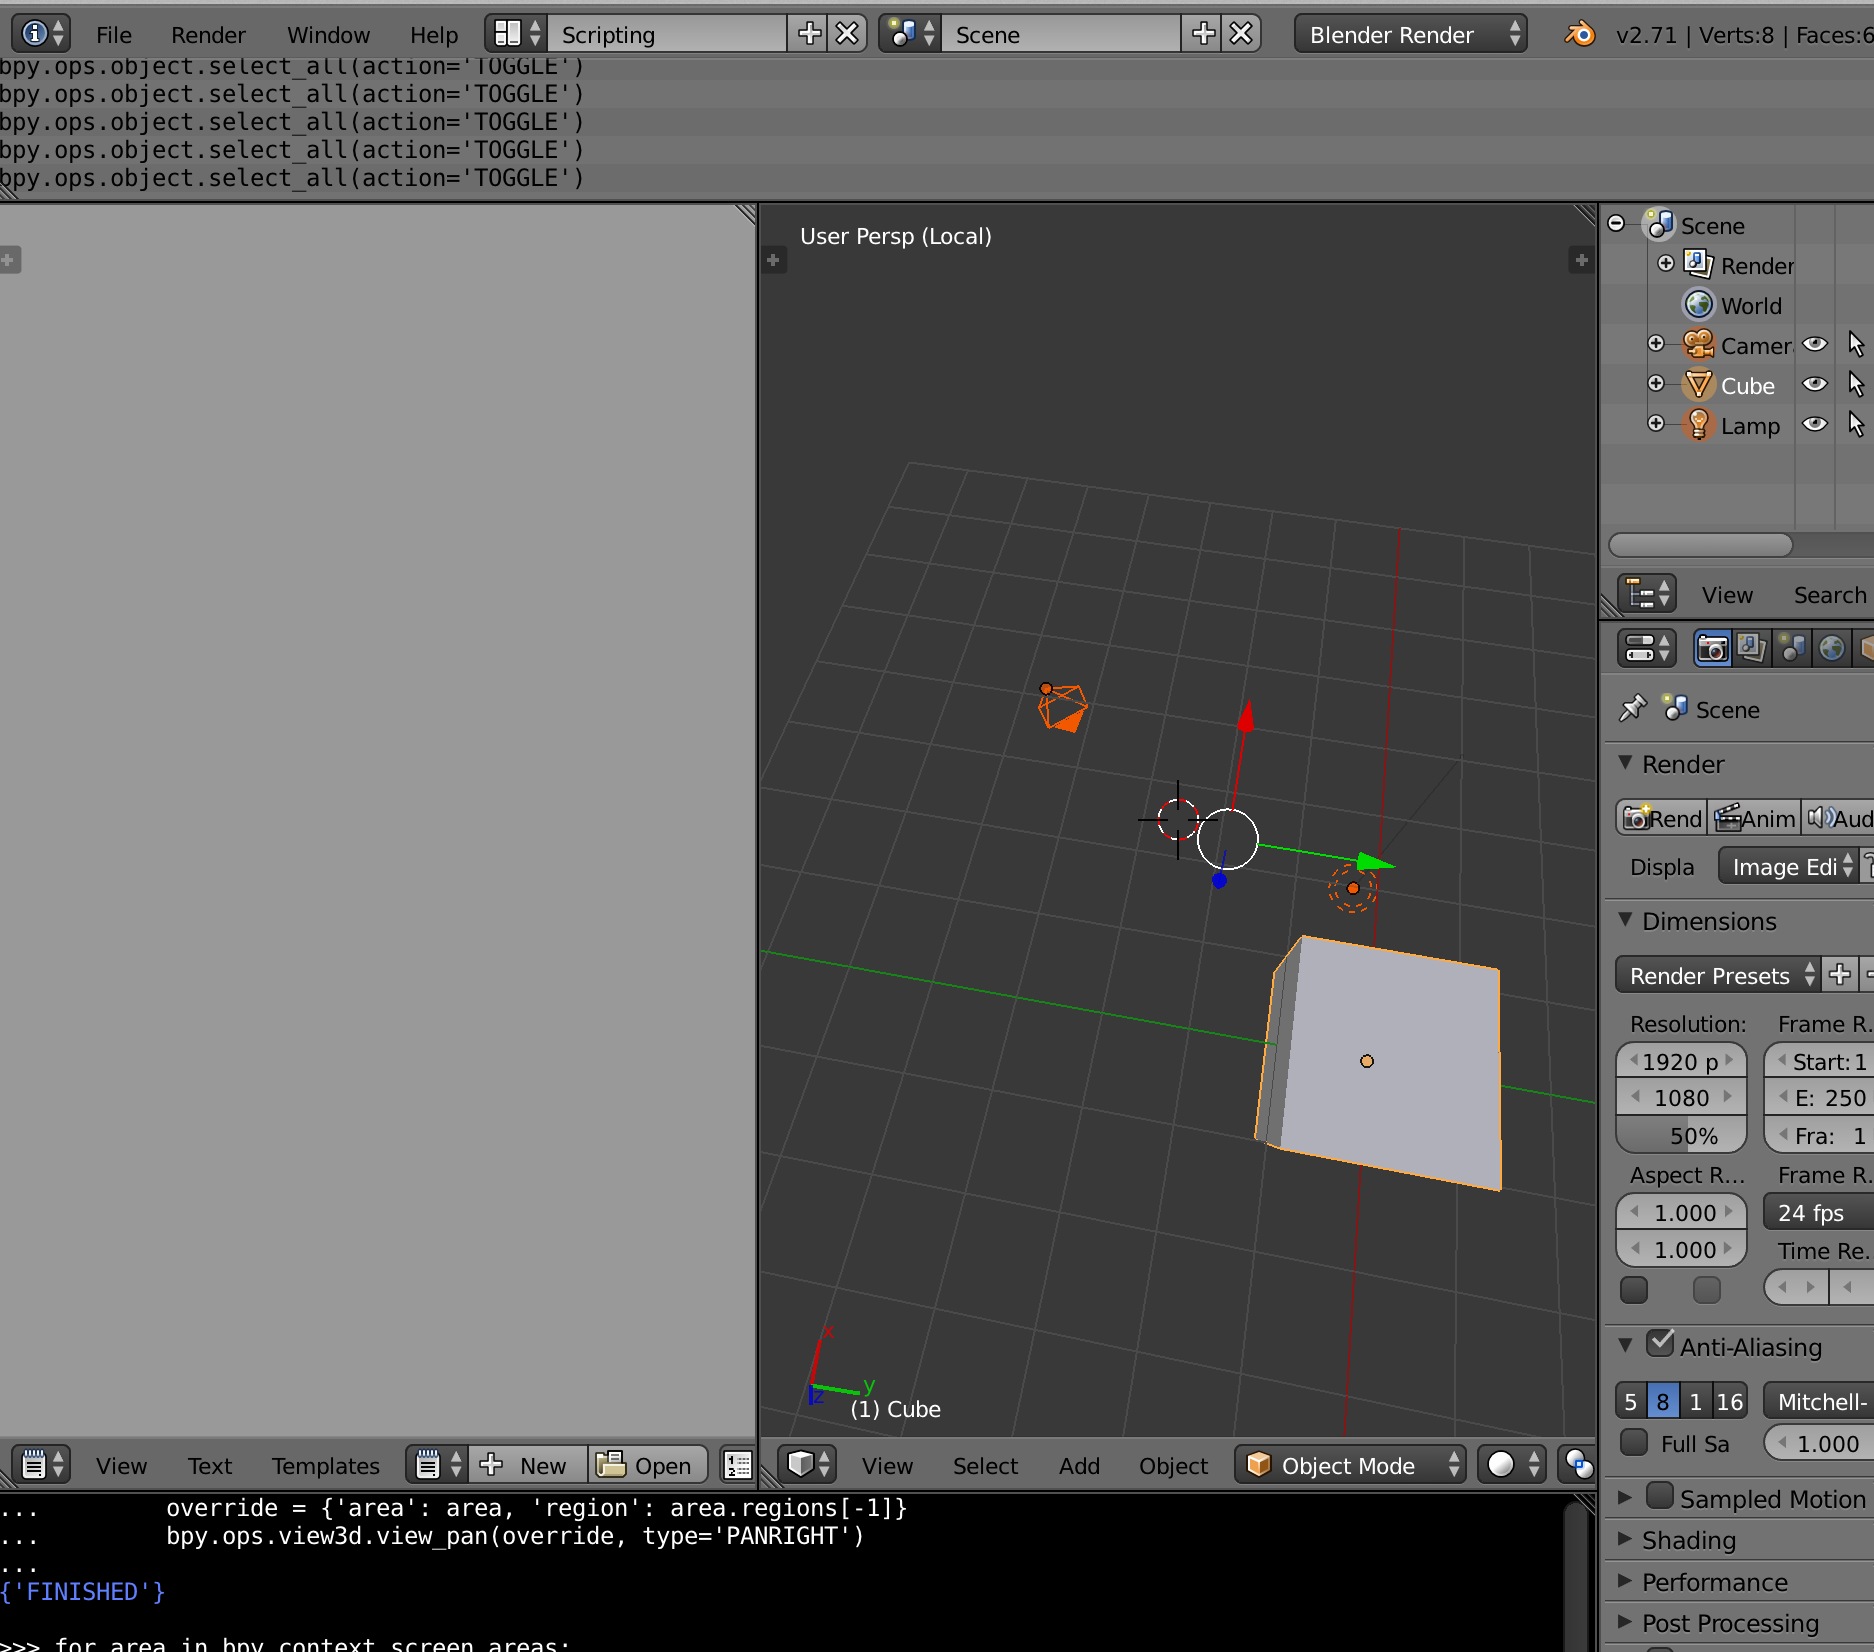Open the Blender Render engine dropdown
Screen dimensions: 1874x1652
tap(1411, 34)
